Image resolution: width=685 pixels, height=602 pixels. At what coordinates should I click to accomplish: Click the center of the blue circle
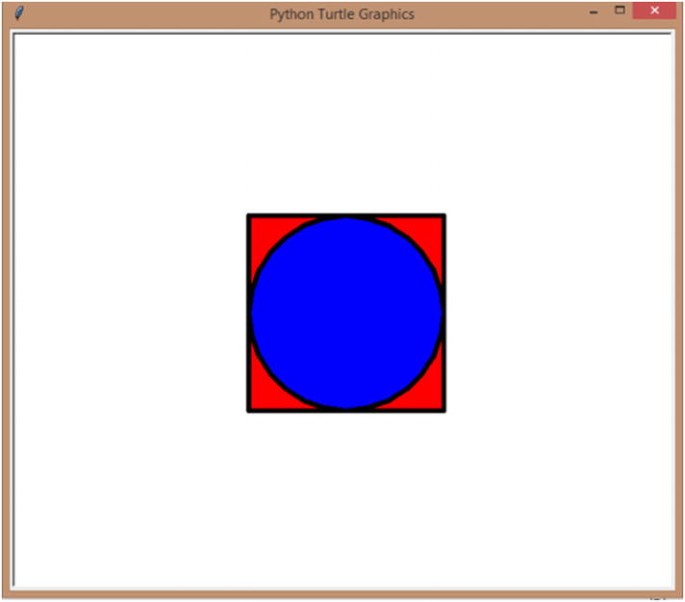[x=346, y=313]
